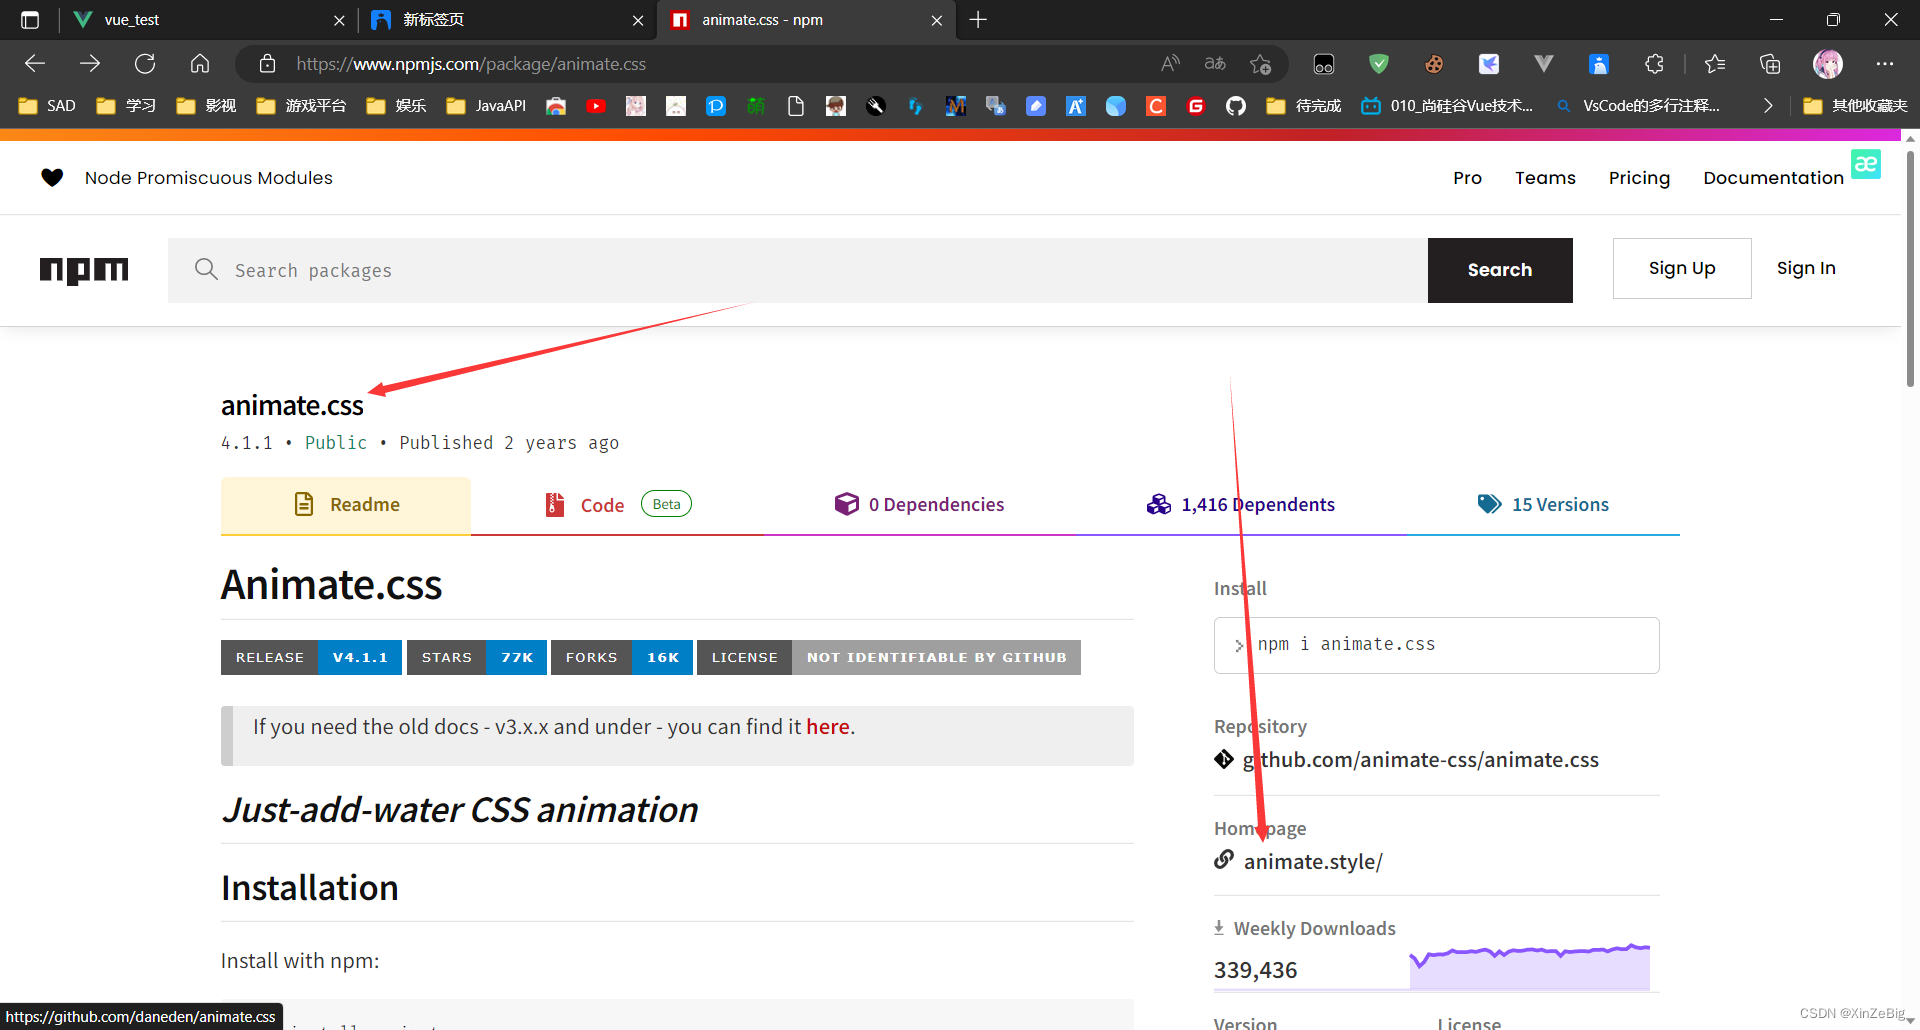Image resolution: width=1920 pixels, height=1030 pixels.
Task: Click the Sign In link
Action: [x=1806, y=268]
